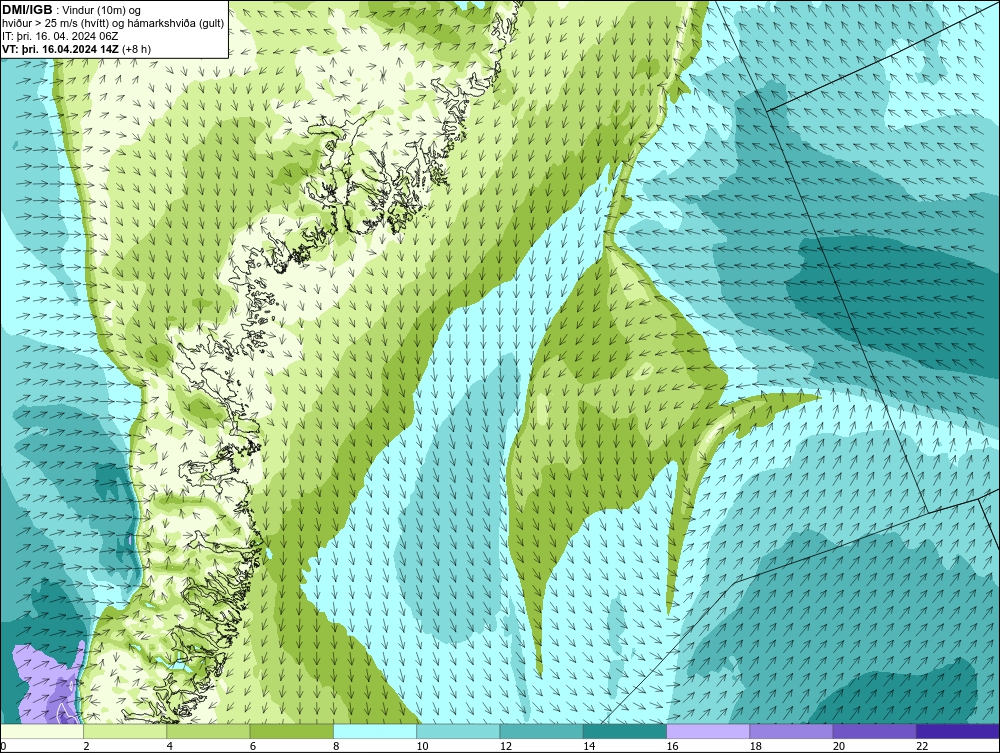The height and width of the screenshot is (753, 1000).
Task: Select the 'hviður > 25 m/s (hvítt)' header line
Action: tap(114, 23)
